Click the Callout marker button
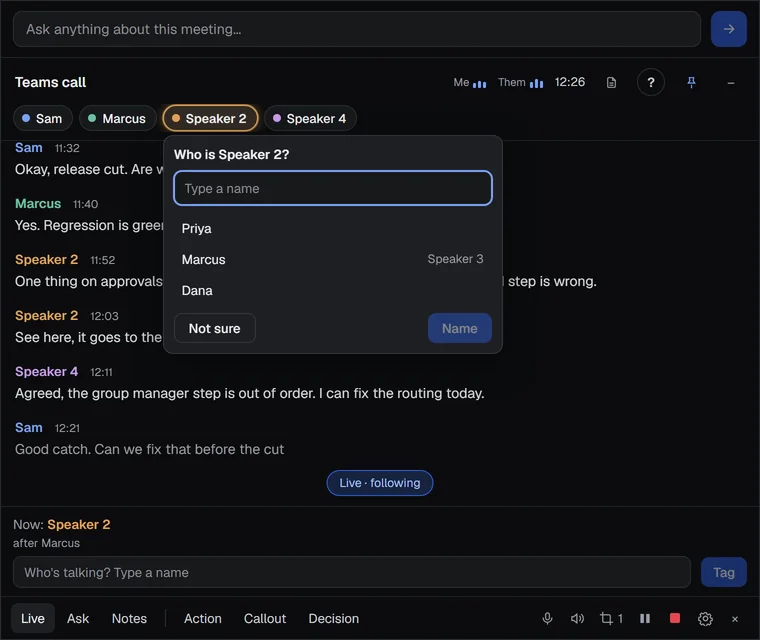This screenshot has width=760, height=640. point(265,618)
